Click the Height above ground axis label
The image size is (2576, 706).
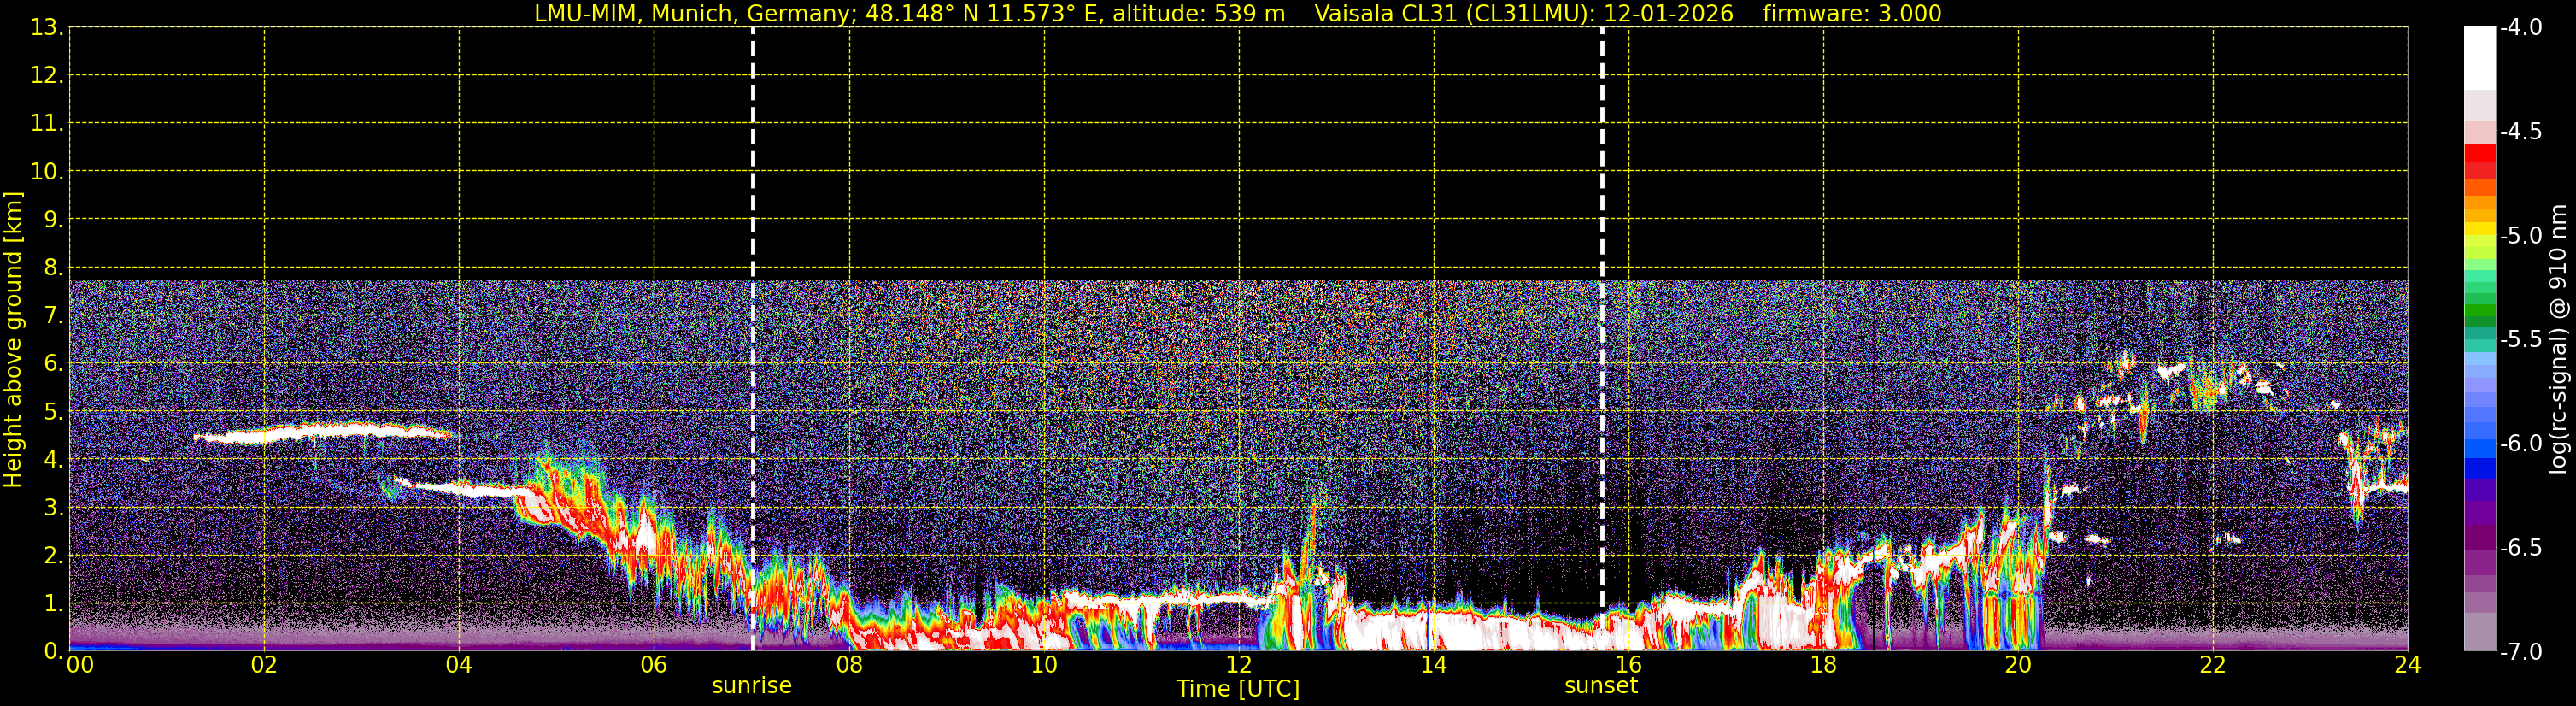point(13,339)
